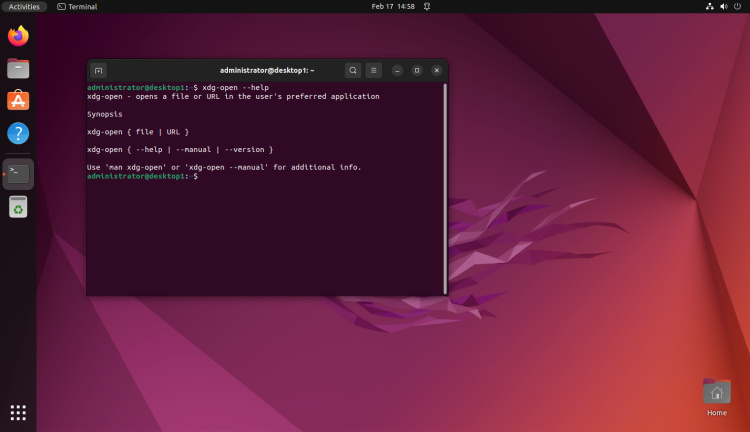Click the terminal vertical scrollbar
The width and height of the screenshot is (750, 432).
(445, 188)
